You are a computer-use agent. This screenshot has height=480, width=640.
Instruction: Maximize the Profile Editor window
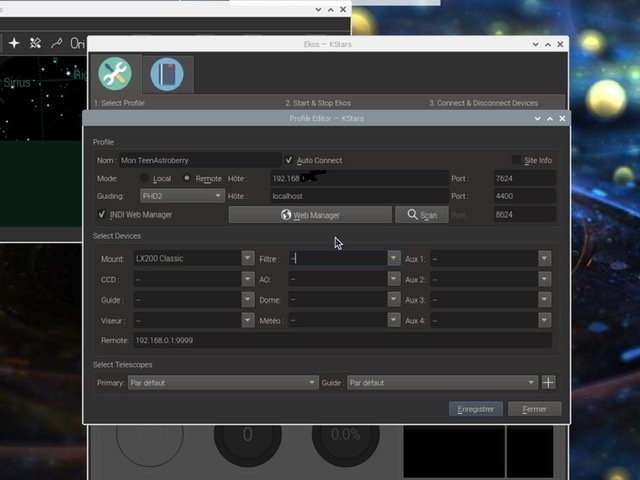click(x=550, y=118)
